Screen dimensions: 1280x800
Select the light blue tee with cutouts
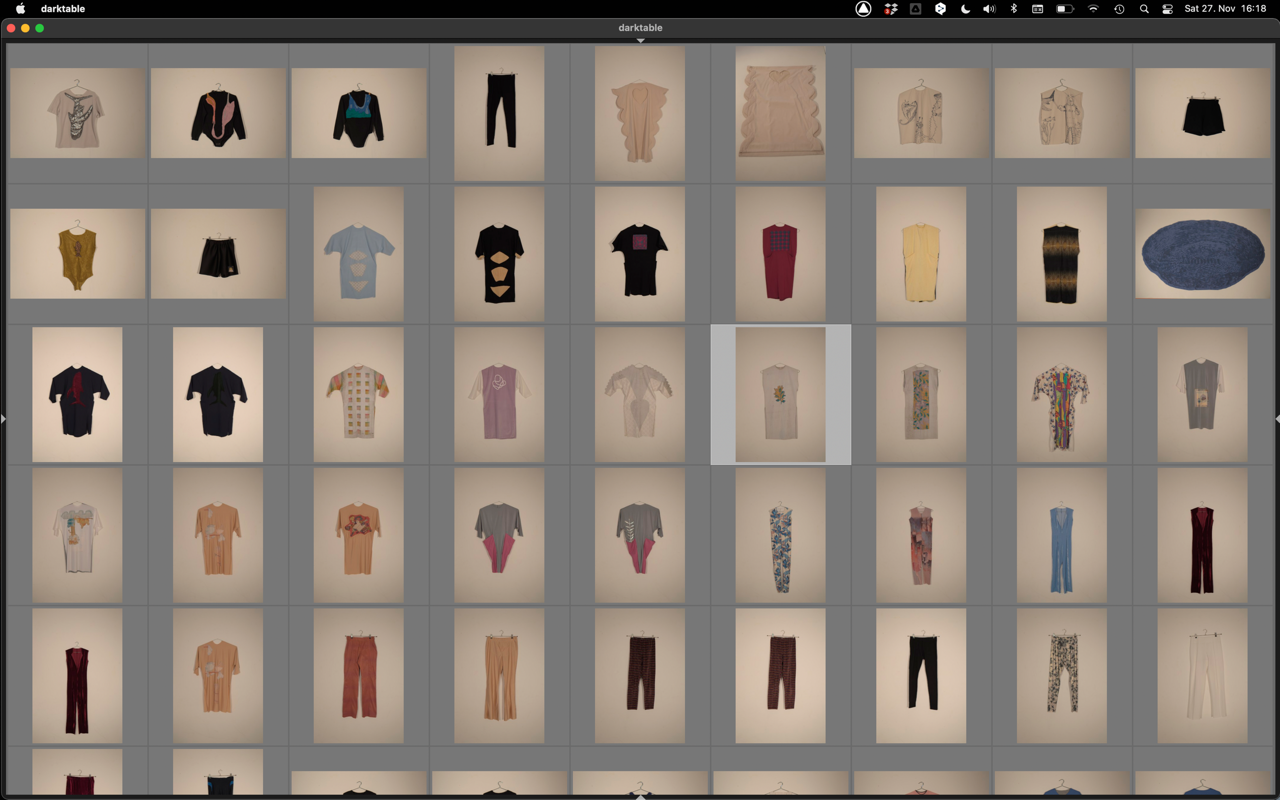[x=359, y=254]
